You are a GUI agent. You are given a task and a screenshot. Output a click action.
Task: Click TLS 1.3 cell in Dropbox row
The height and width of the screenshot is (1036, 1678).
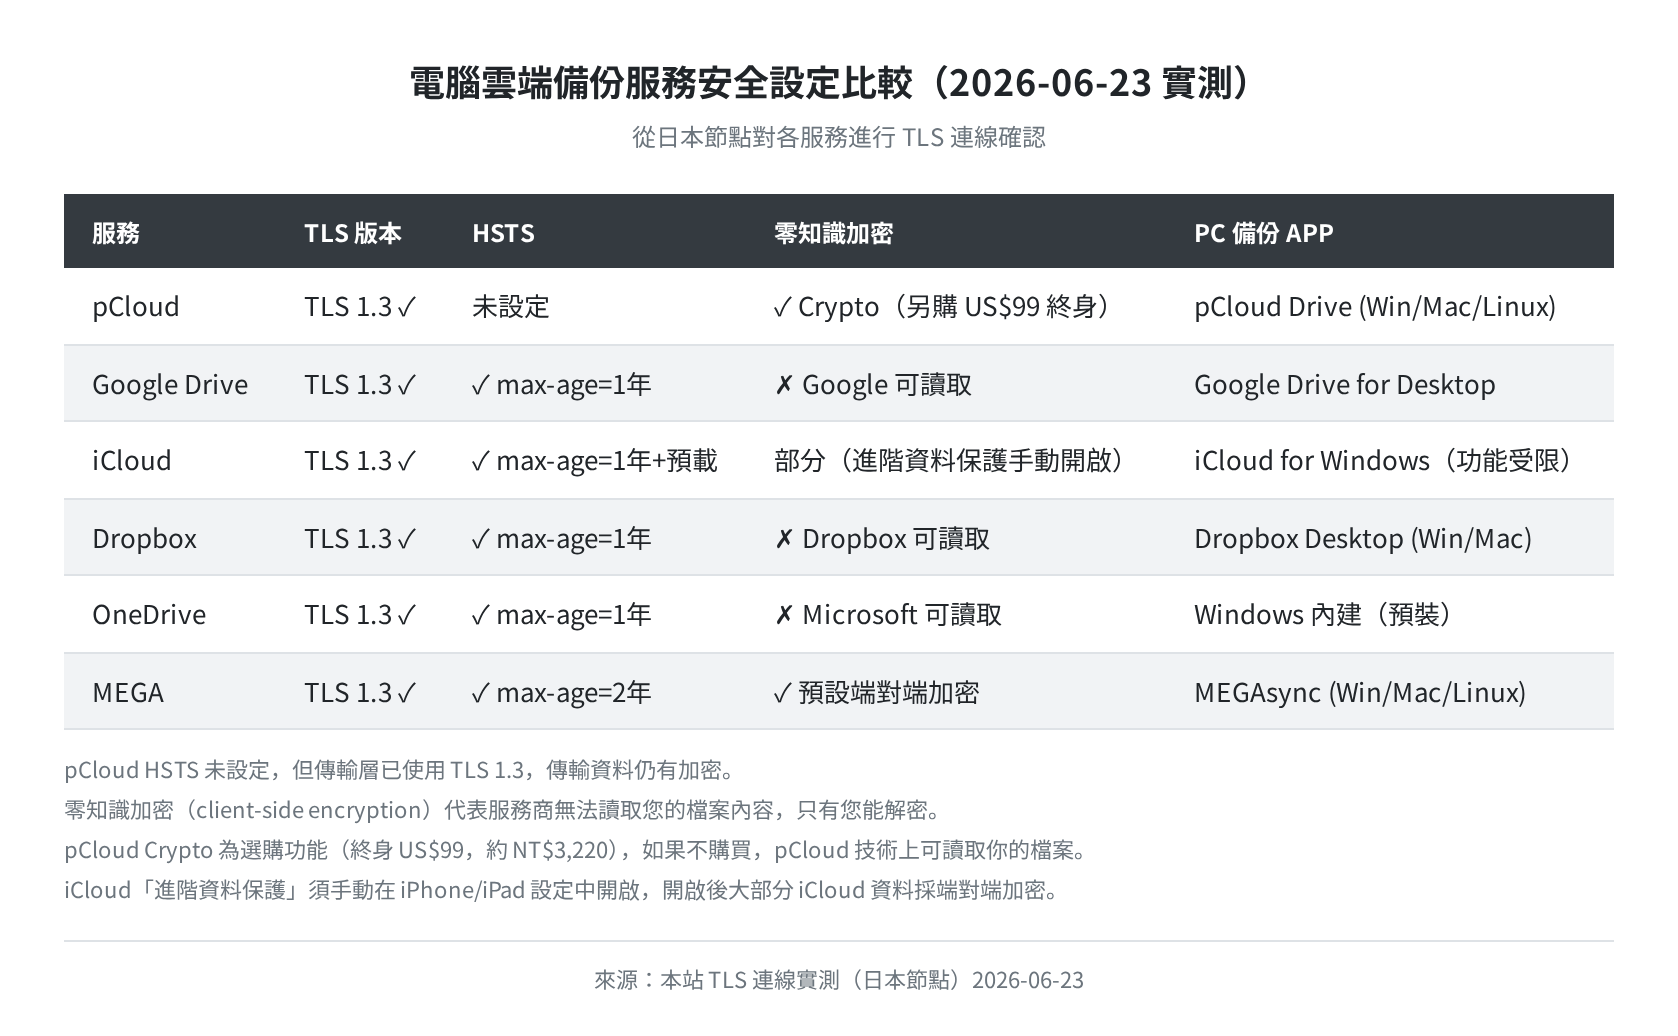tap(360, 538)
